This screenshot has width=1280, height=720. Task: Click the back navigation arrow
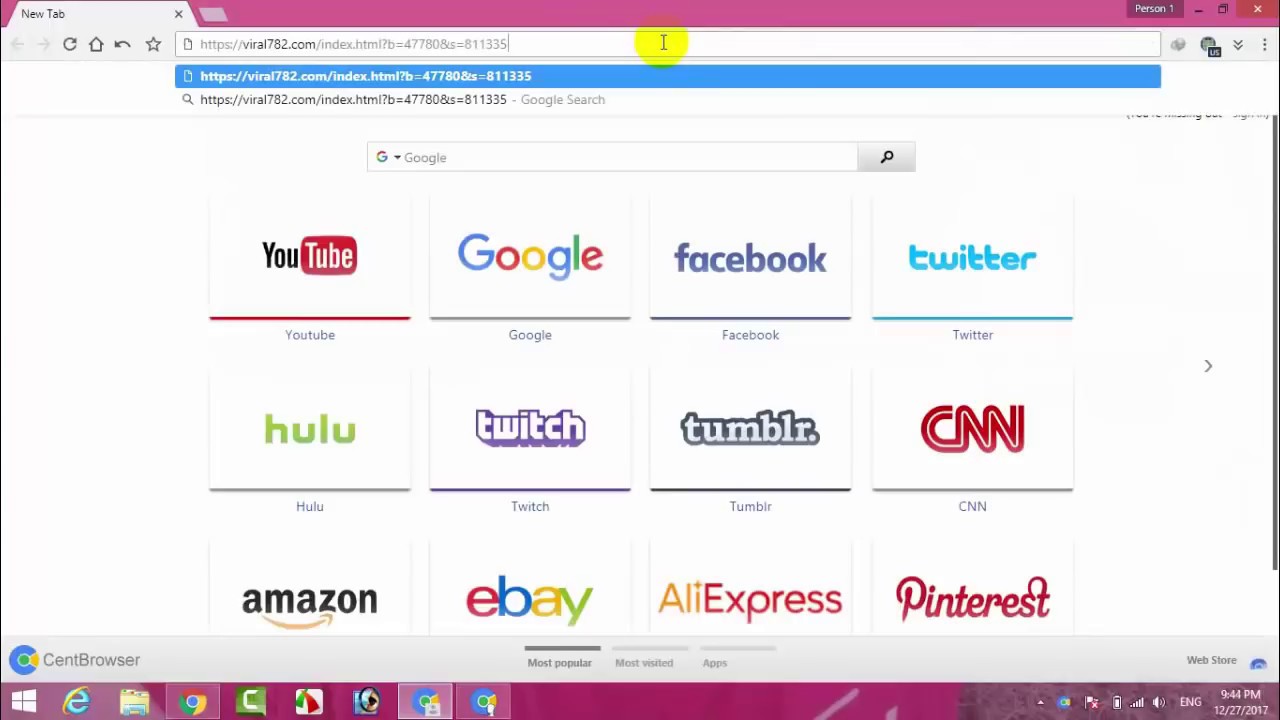(x=17, y=44)
